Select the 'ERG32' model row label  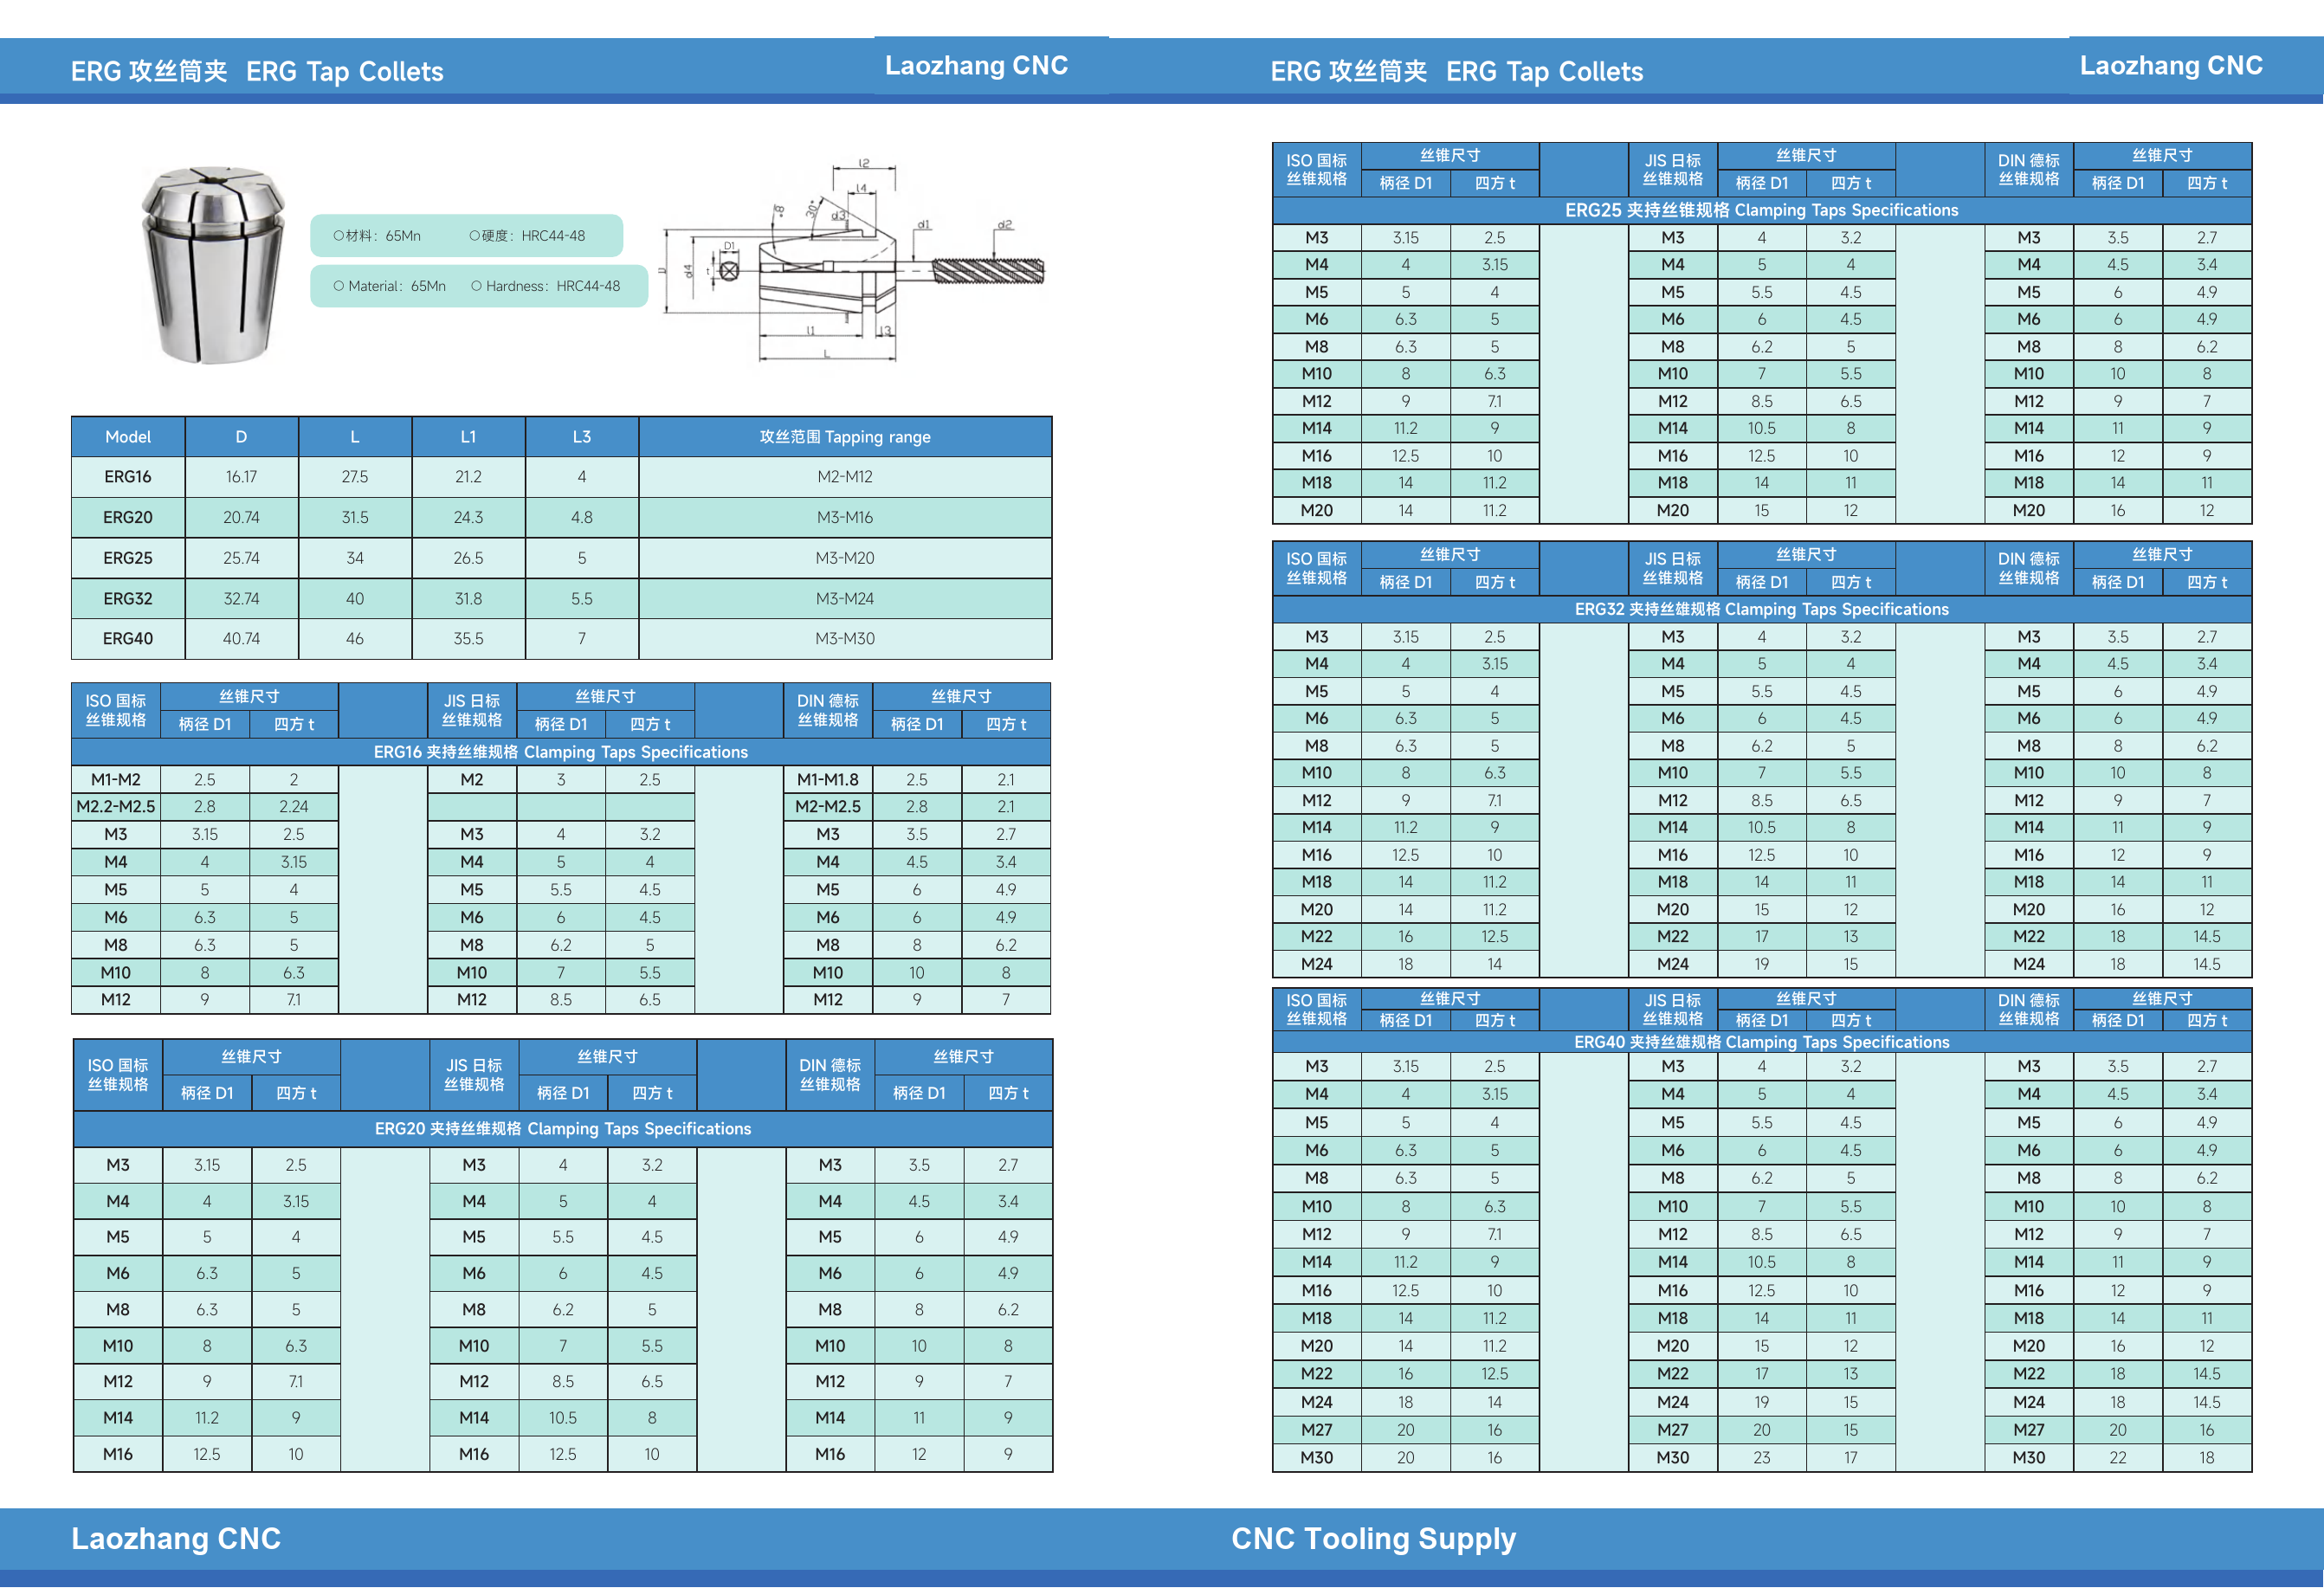128,599
